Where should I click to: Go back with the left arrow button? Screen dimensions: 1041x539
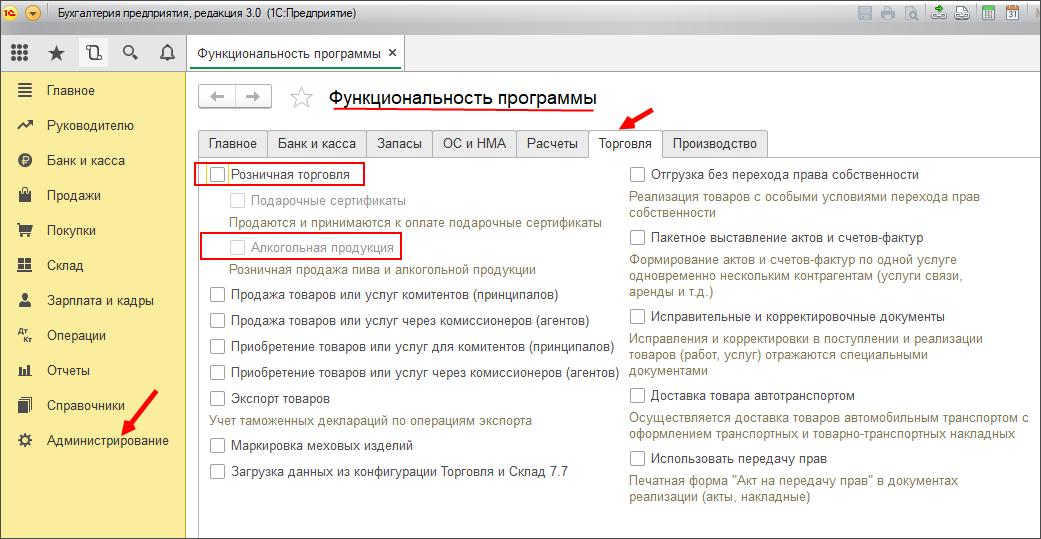(x=217, y=96)
